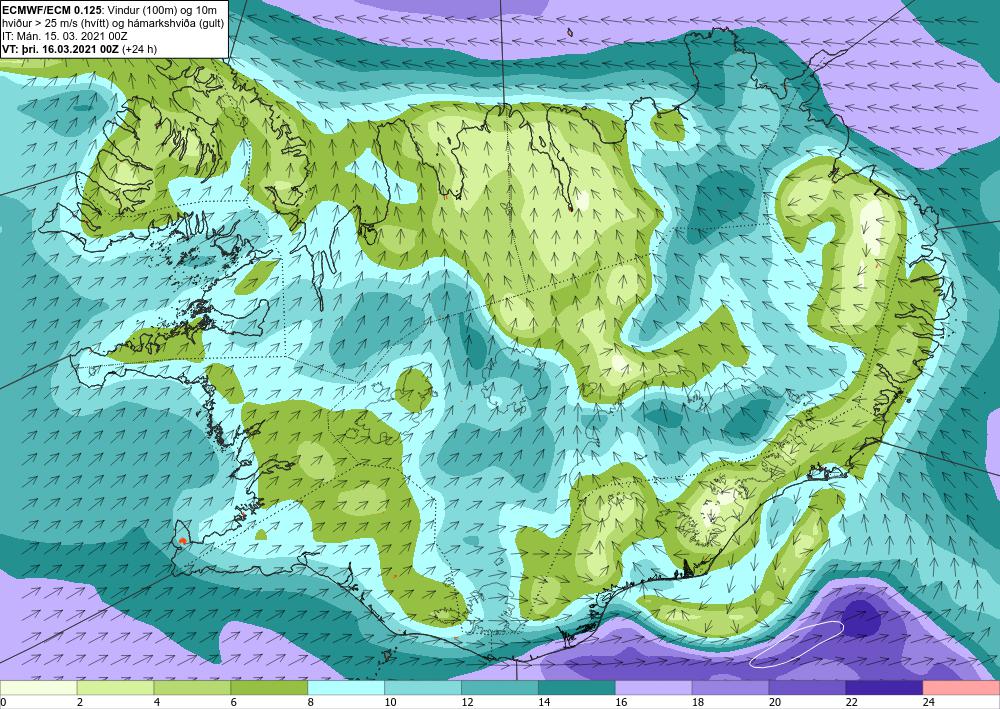Click the pink above-24 m/s legend swatch

[x=962, y=688]
